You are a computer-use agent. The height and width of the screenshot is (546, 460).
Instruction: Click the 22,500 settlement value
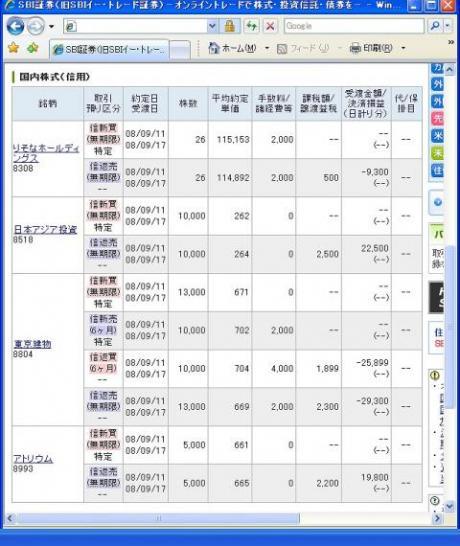pyautogui.click(x=375, y=248)
